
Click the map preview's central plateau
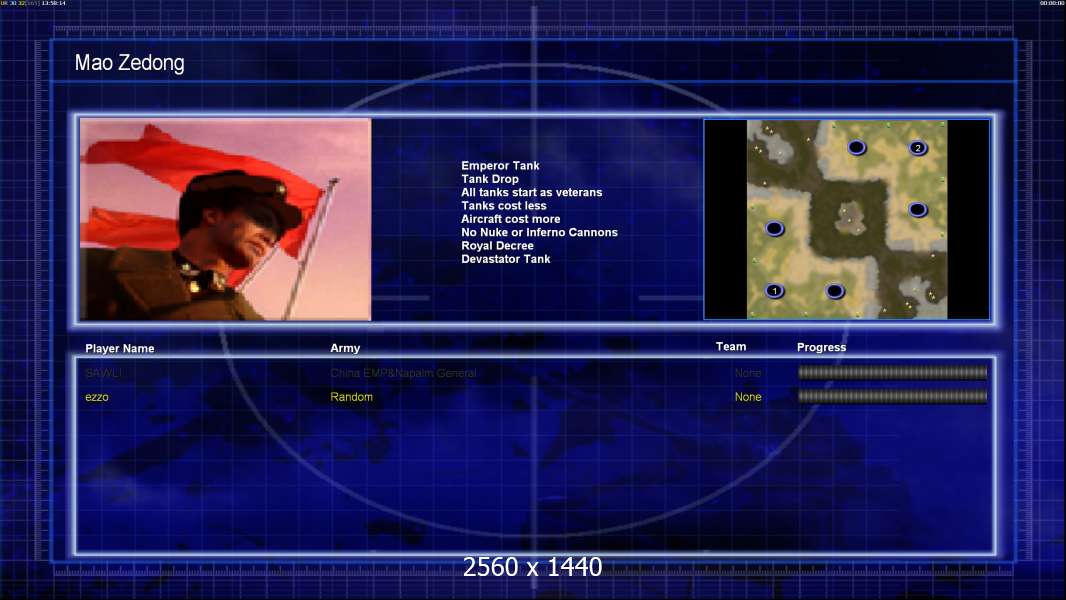click(x=849, y=217)
